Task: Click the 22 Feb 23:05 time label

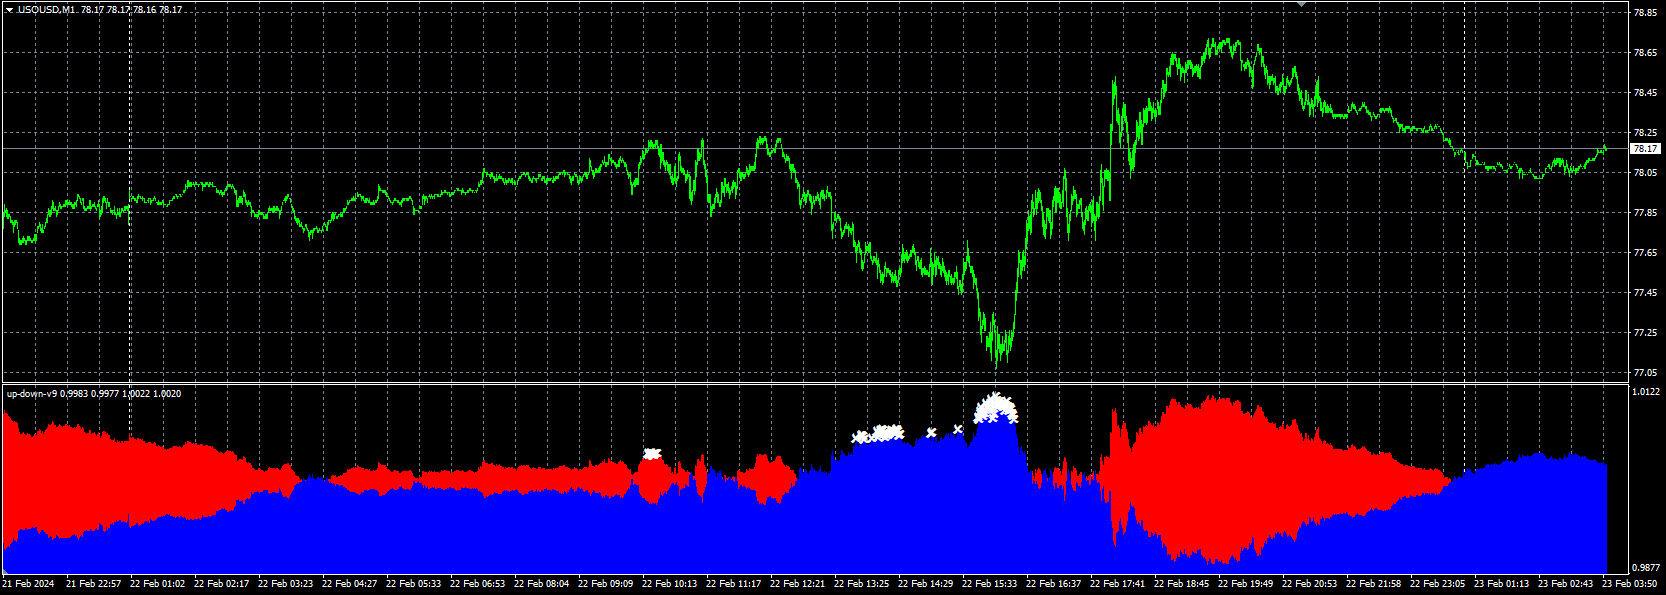Action: (x=1437, y=584)
